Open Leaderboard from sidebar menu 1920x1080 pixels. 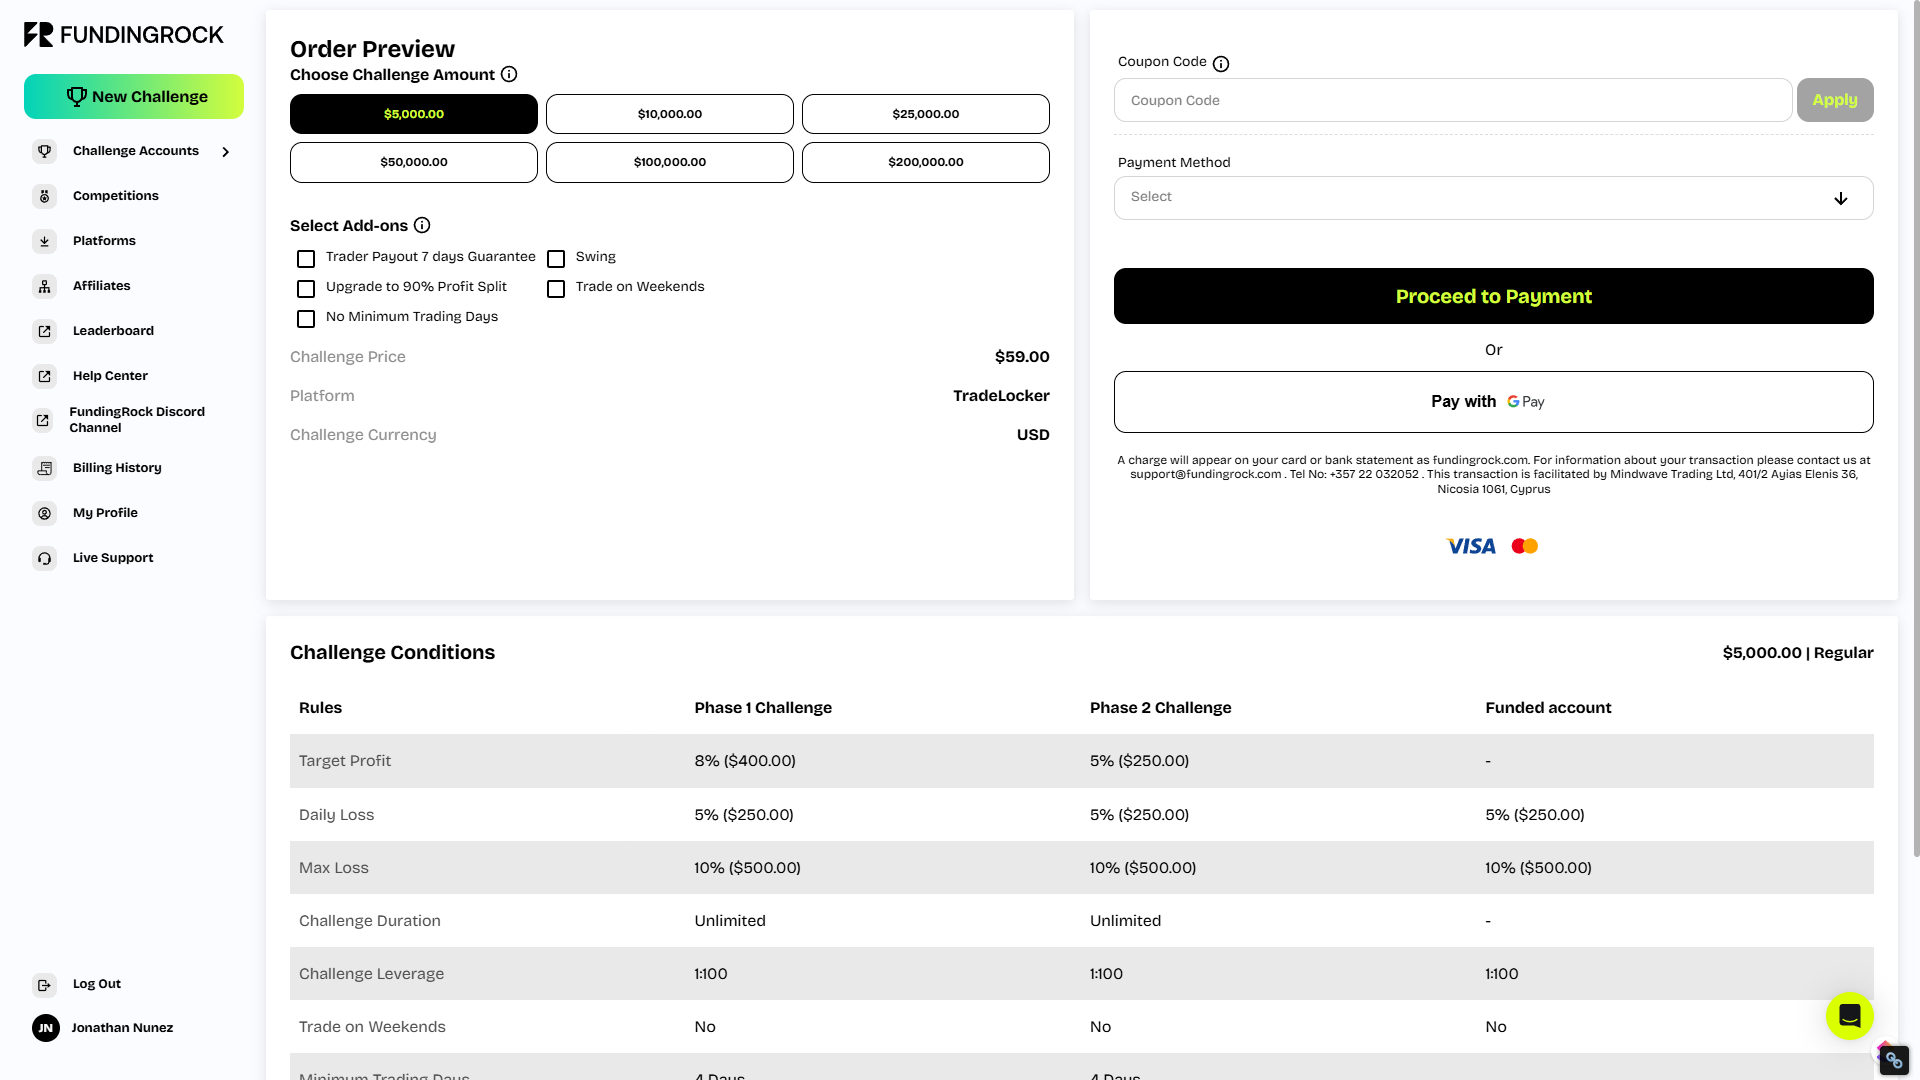coord(113,331)
